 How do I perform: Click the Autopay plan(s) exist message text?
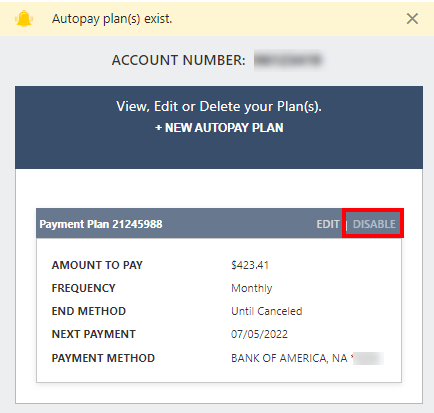point(112,19)
